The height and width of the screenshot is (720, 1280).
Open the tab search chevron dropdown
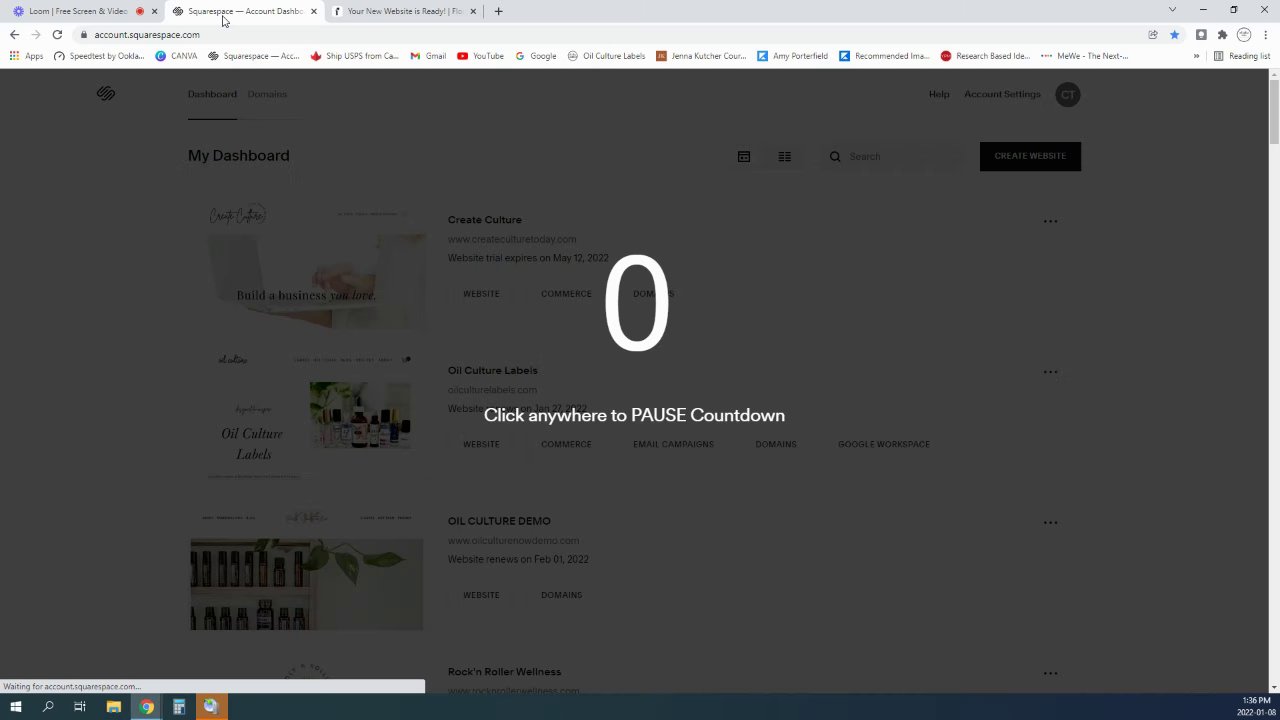pyautogui.click(x=1172, y=10)
